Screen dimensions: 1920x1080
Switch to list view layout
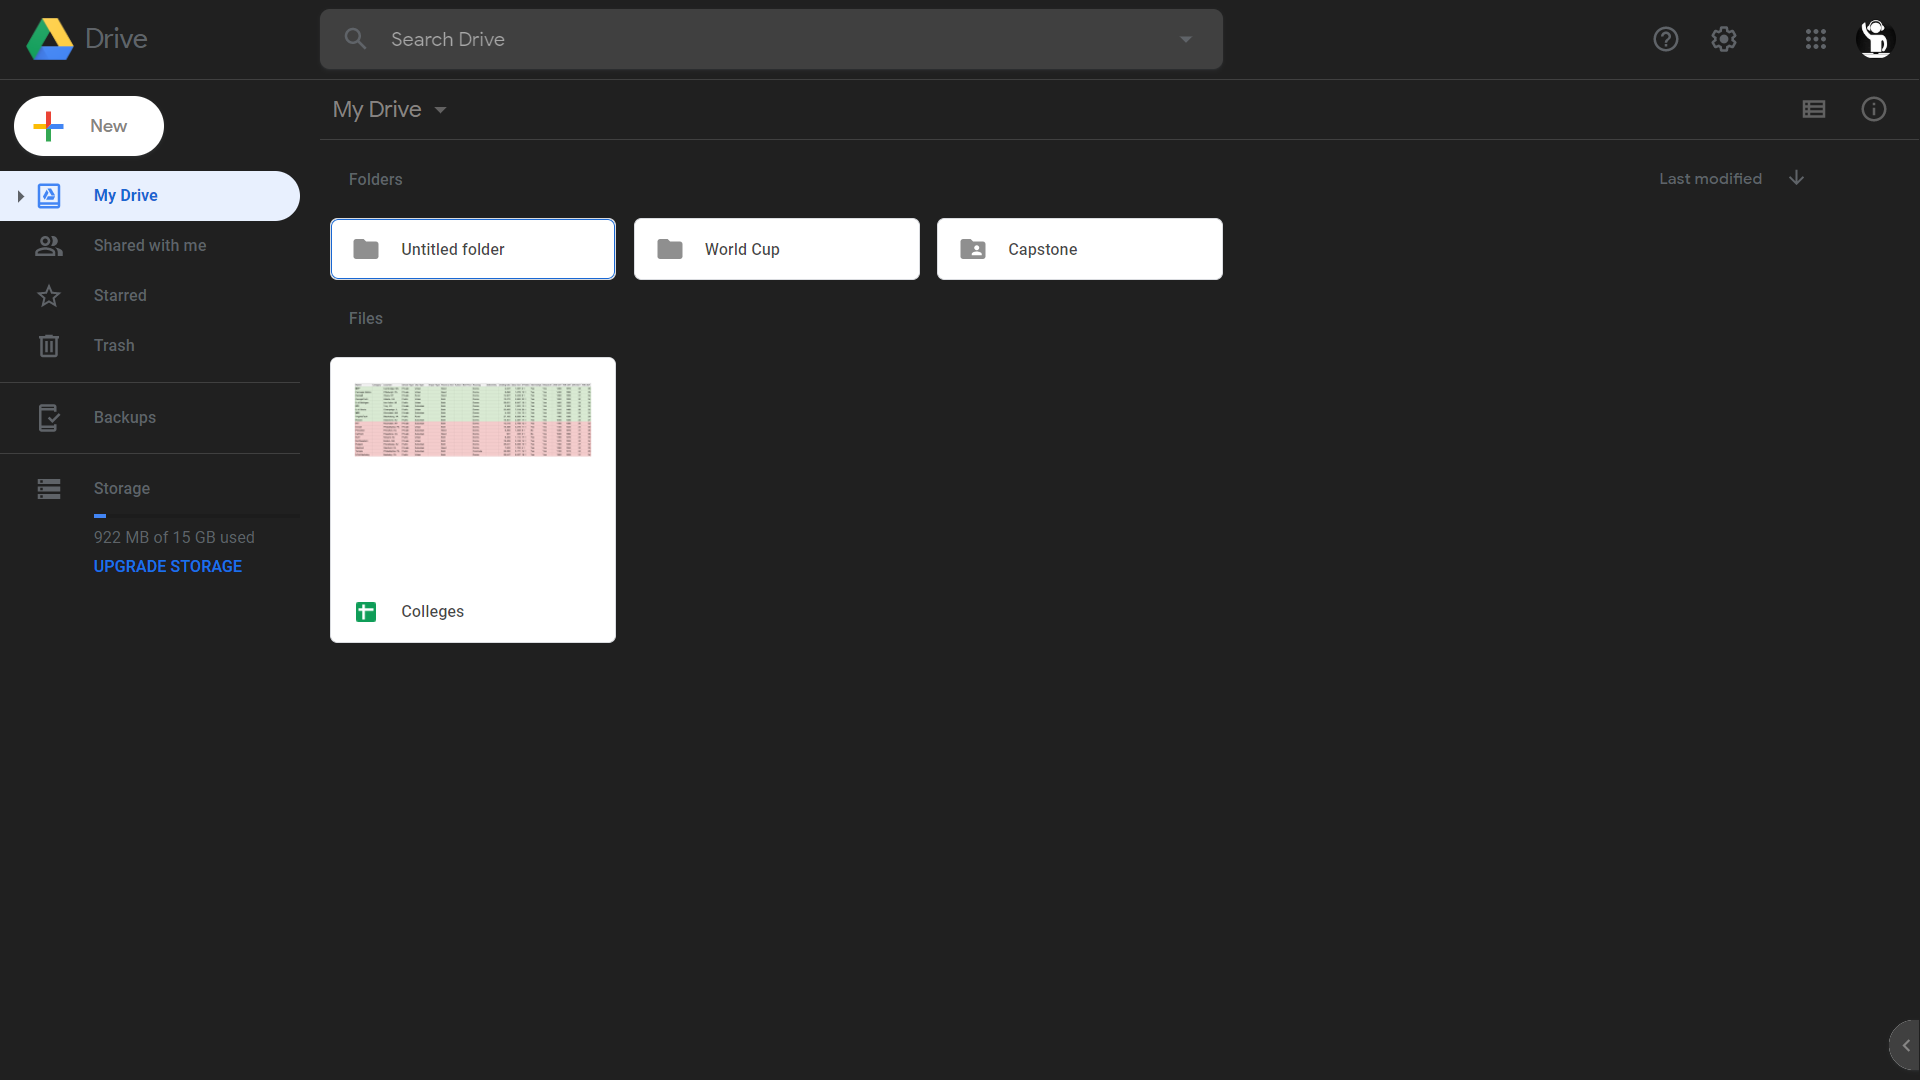tap(1814, 109)
